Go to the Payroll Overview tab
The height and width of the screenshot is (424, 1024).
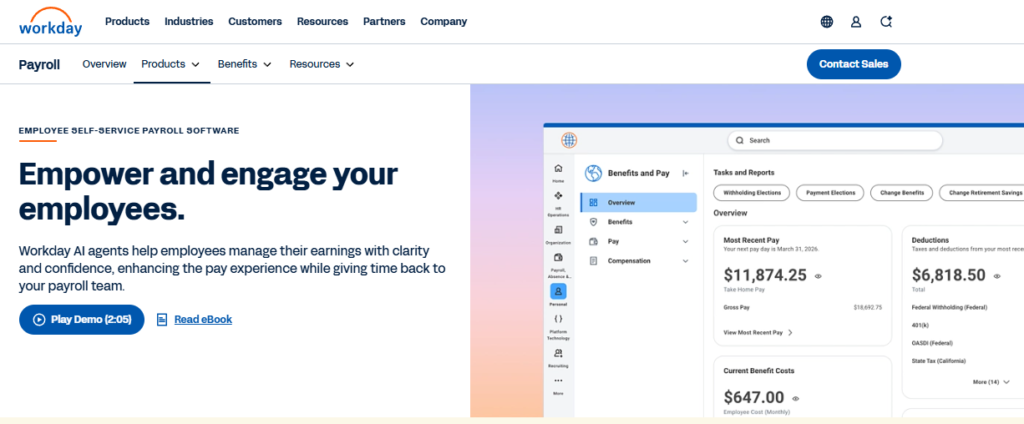(104, 64)
